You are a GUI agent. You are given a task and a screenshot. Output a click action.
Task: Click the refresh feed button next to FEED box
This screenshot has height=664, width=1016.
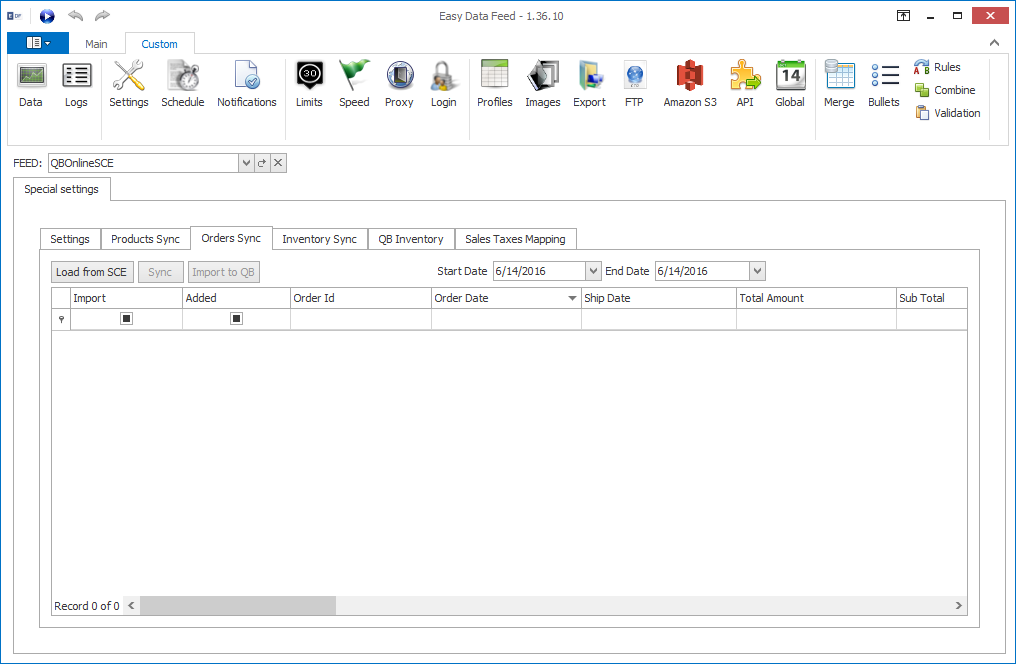[262, 163]
